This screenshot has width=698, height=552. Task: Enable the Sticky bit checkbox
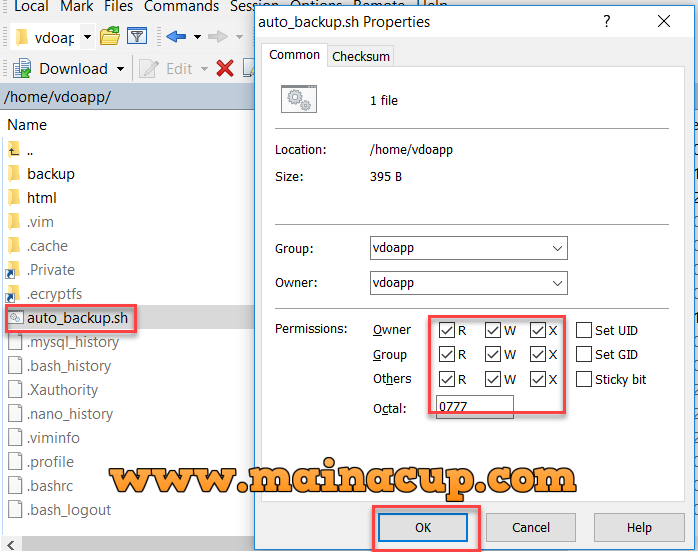pos(584,379)
